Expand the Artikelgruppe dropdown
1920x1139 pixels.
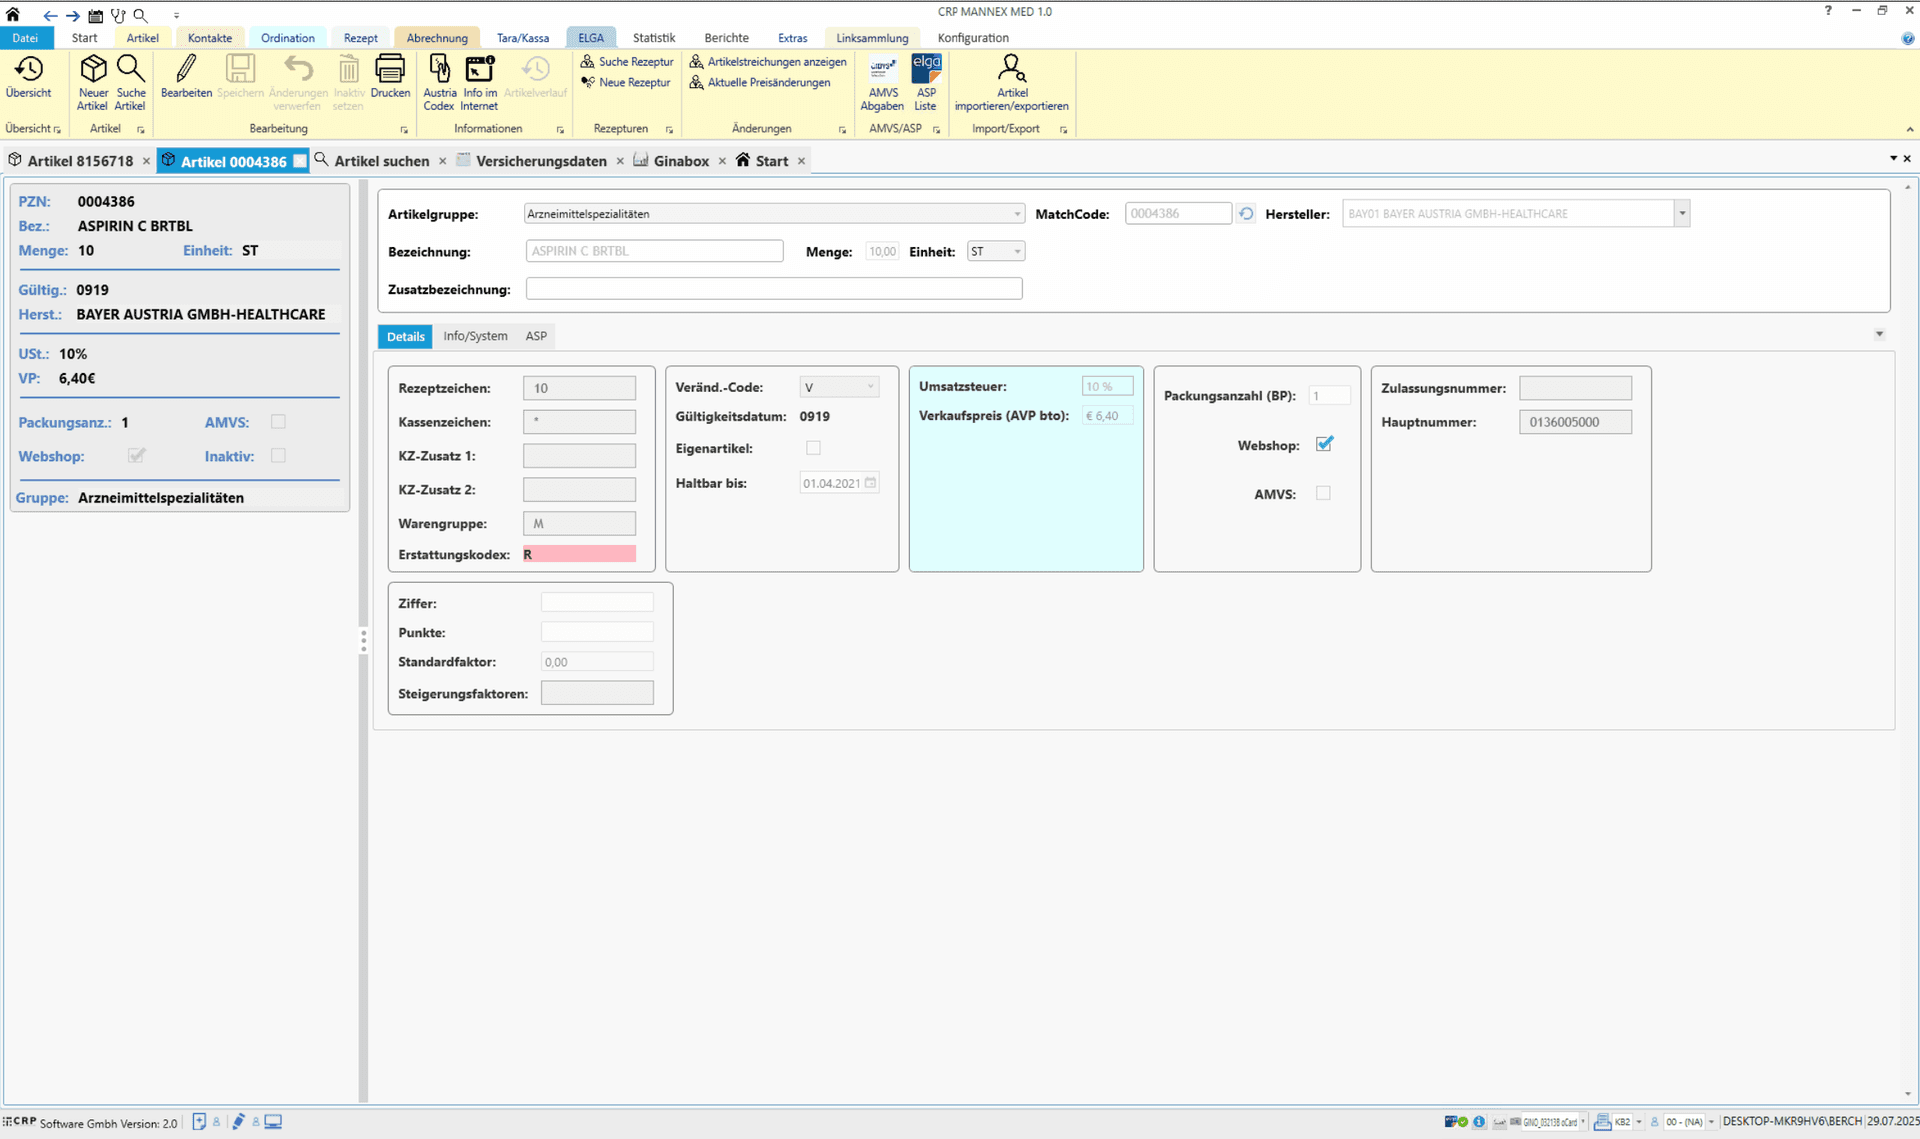click(x=1017, y=214)
